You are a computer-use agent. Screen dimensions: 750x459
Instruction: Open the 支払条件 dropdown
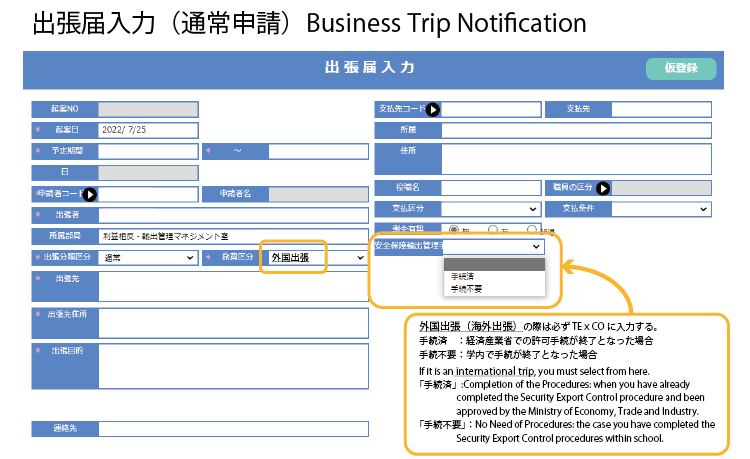[x=661, y=209]
